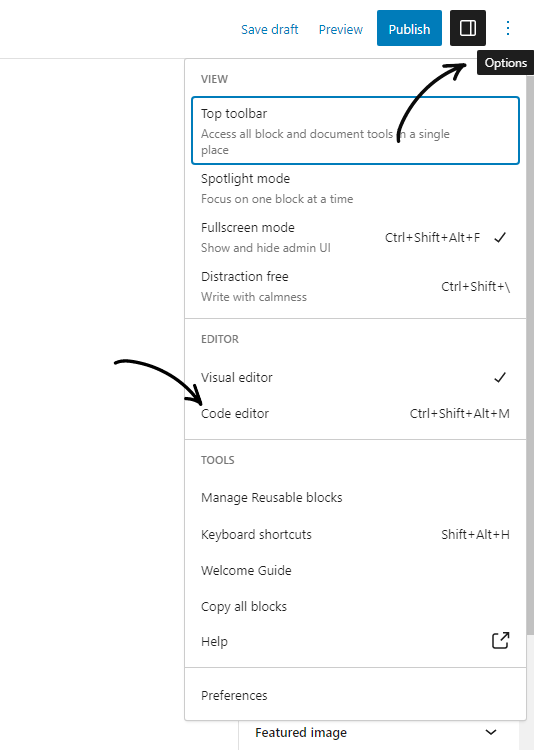Click the Help external link icon
The width and height of the screenshot is (534, 750).
click(501, 640)
